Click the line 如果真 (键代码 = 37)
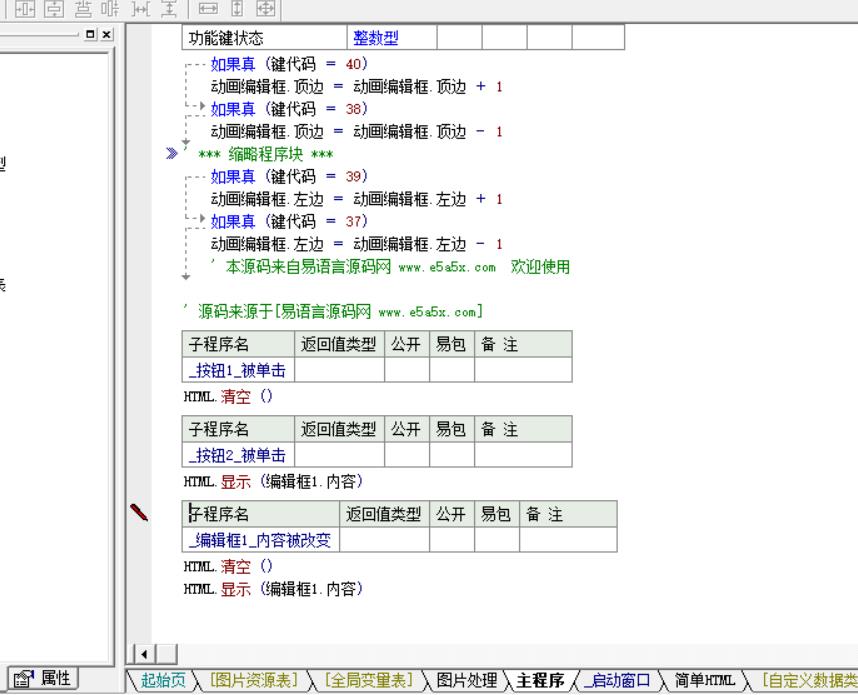The height and width of the screenshot is (695, 858). (x=289, y=222)
